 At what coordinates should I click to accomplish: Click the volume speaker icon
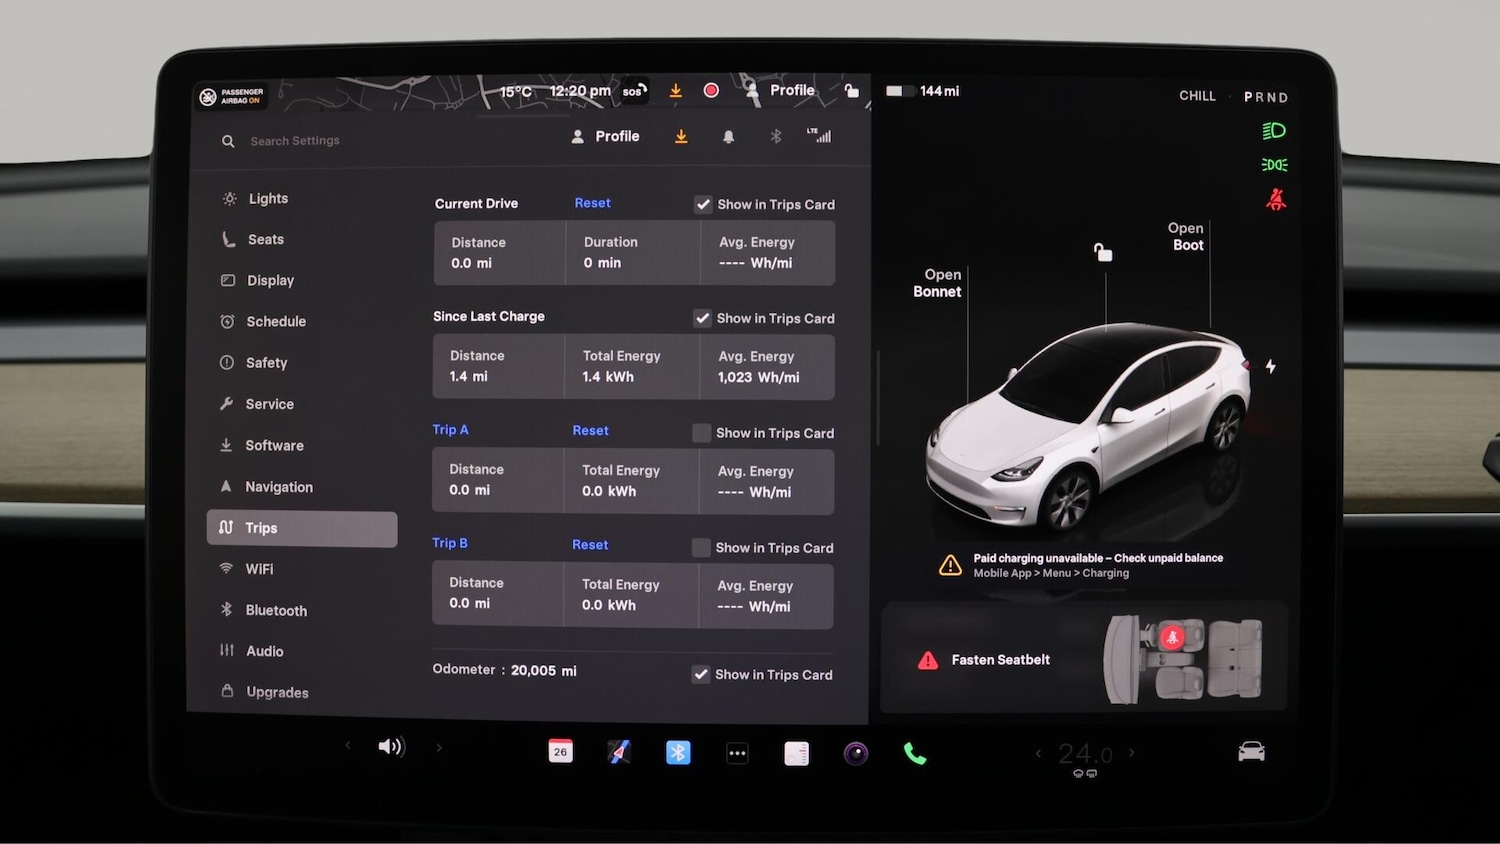[390, 747]
